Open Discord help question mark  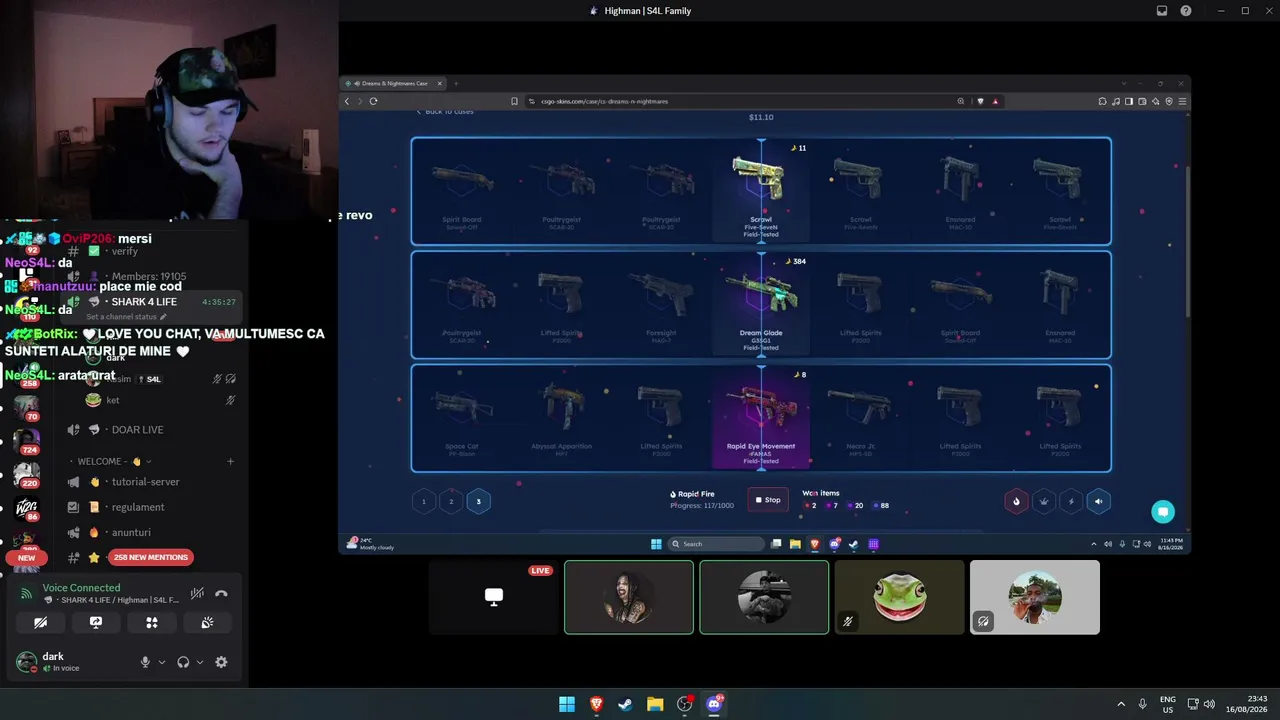1186,11
